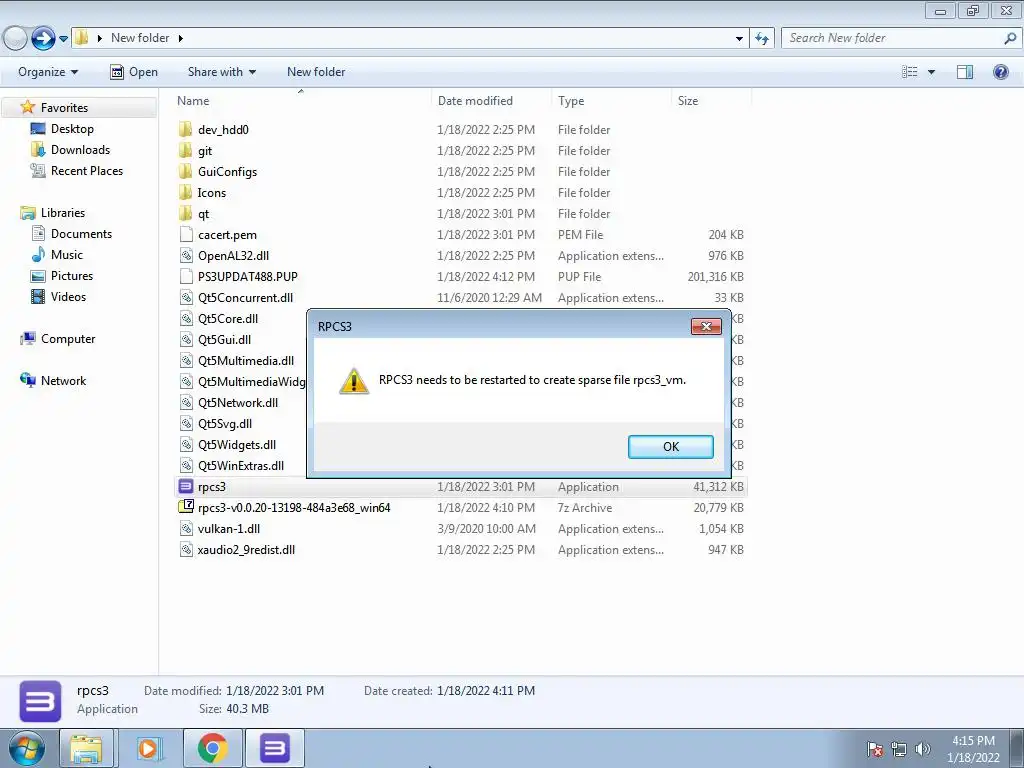Select Qt5Multimedia.dll file
Viewport: 1024px width, 768px height.
[x=246, y=360]
